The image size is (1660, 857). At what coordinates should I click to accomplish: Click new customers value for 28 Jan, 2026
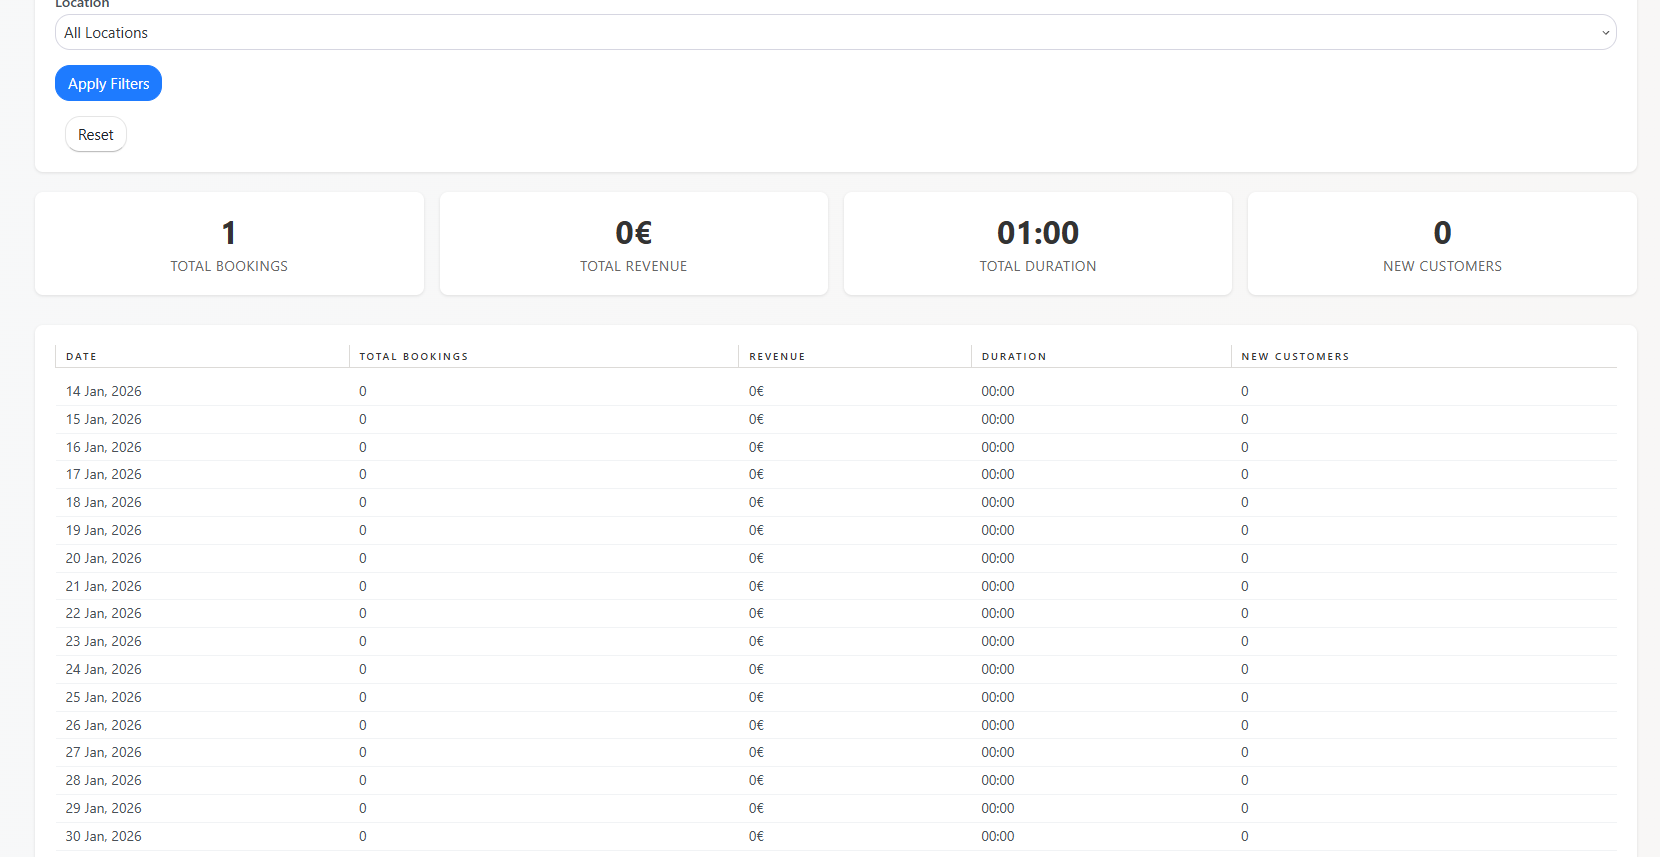(1245, 781)
